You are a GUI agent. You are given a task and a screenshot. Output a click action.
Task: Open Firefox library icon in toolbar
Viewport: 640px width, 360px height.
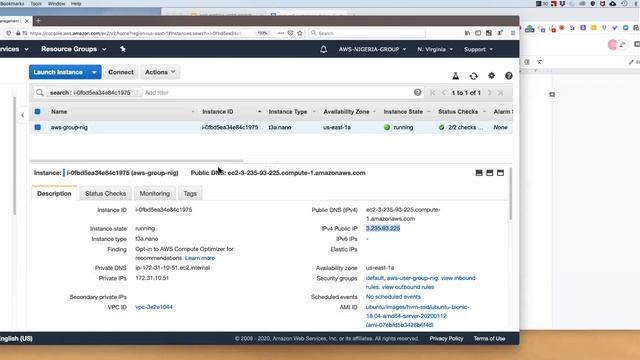[467, 33]
